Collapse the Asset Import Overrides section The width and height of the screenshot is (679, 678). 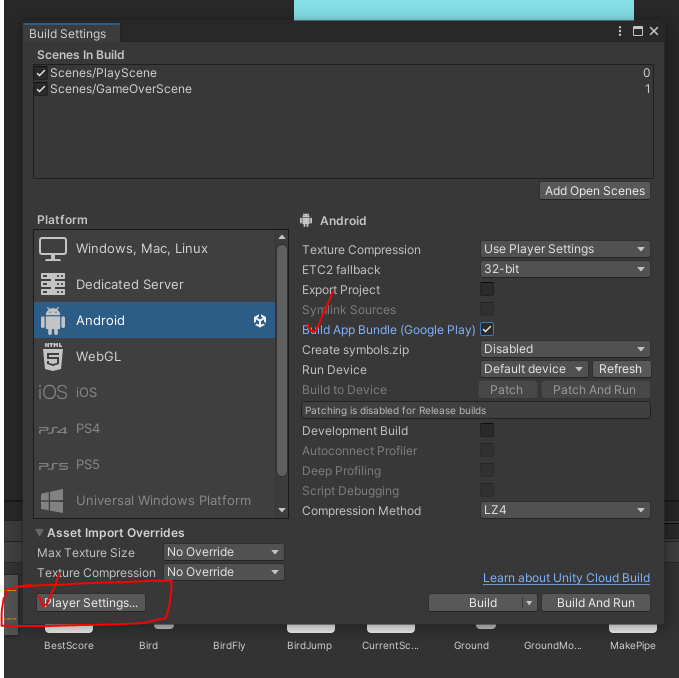(39, 533)
